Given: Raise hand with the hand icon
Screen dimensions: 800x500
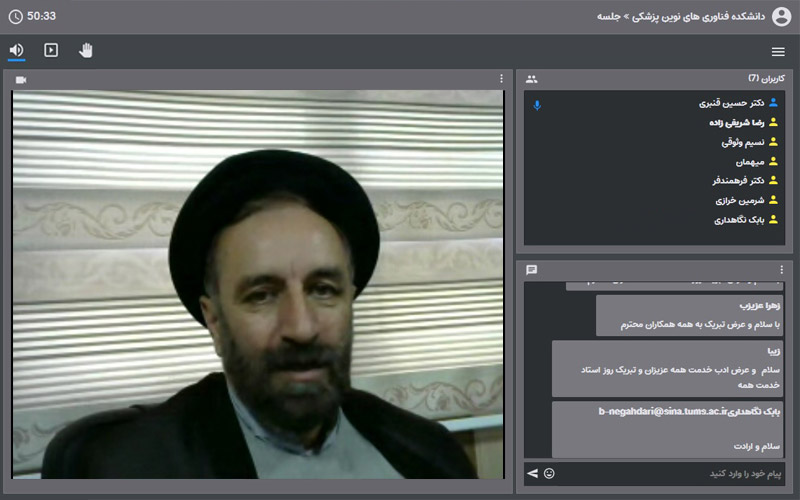Looking at the screenshot, I should [x=86, y=50].
